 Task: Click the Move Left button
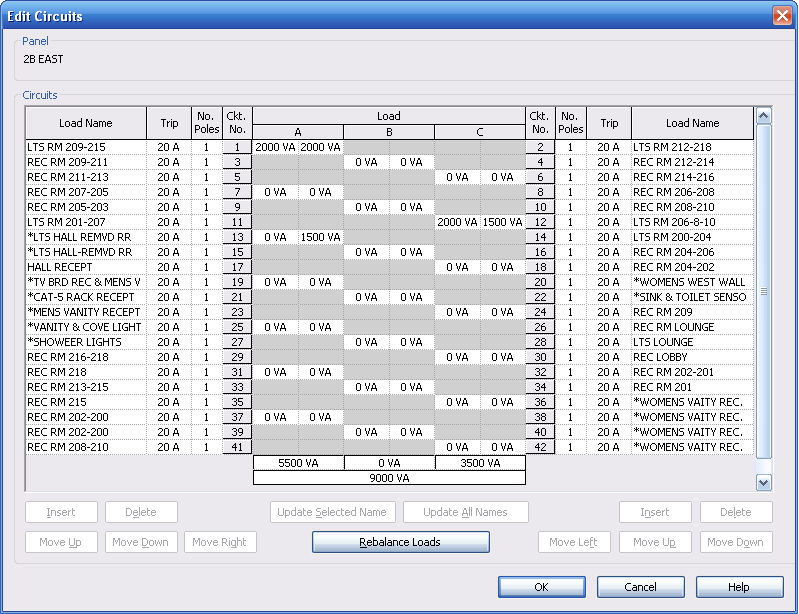574,542
